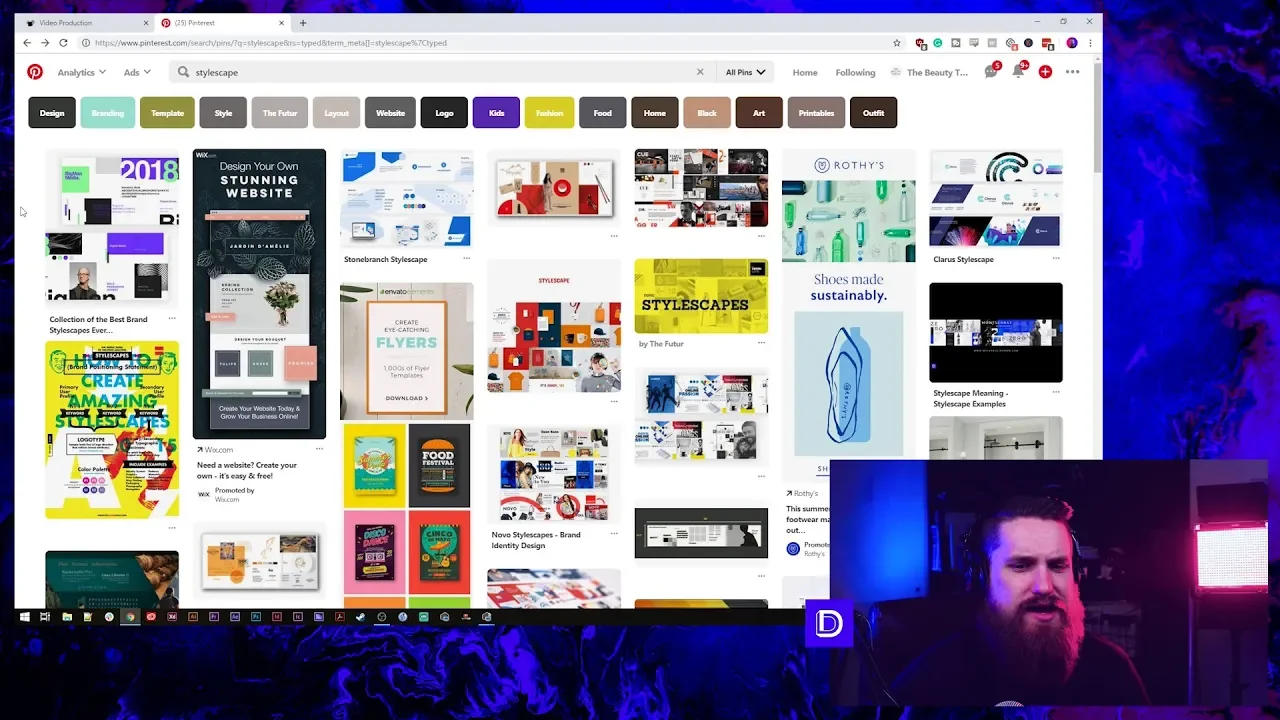
Task: Clear the search with X icon
Action: click(700, 72)
